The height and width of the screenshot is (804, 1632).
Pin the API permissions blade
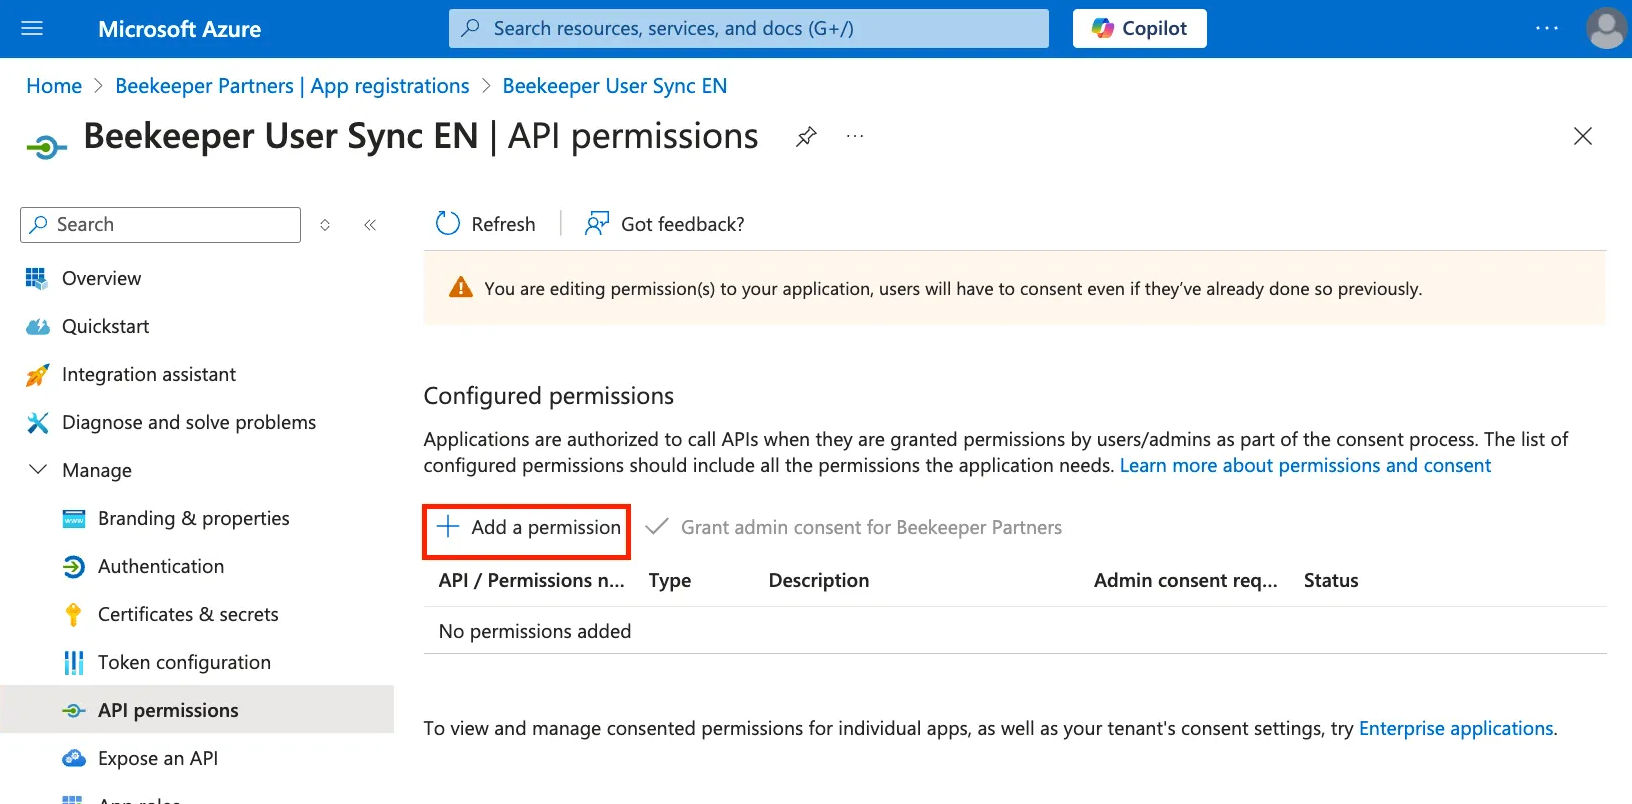pyautogui.click(x=806, y=136)
